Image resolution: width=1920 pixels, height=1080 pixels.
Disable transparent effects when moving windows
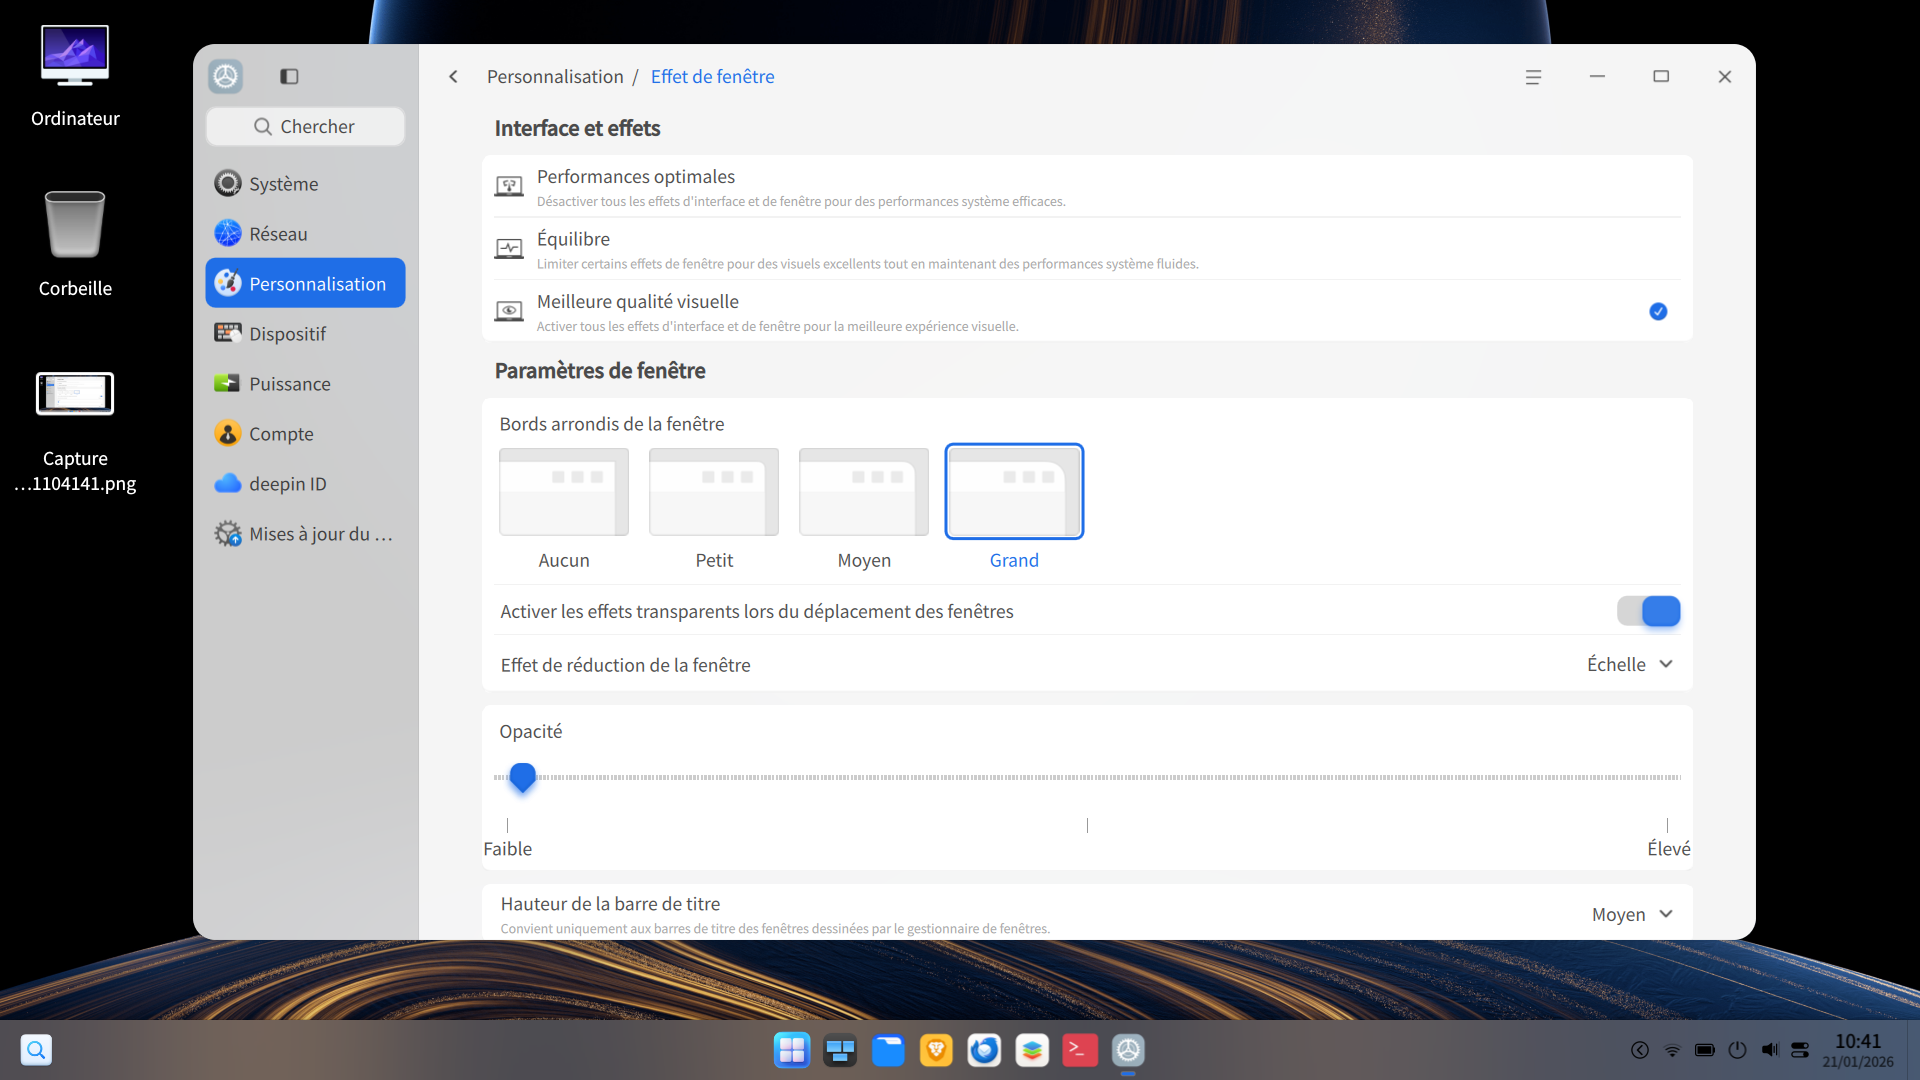(x=1649, y=611)
